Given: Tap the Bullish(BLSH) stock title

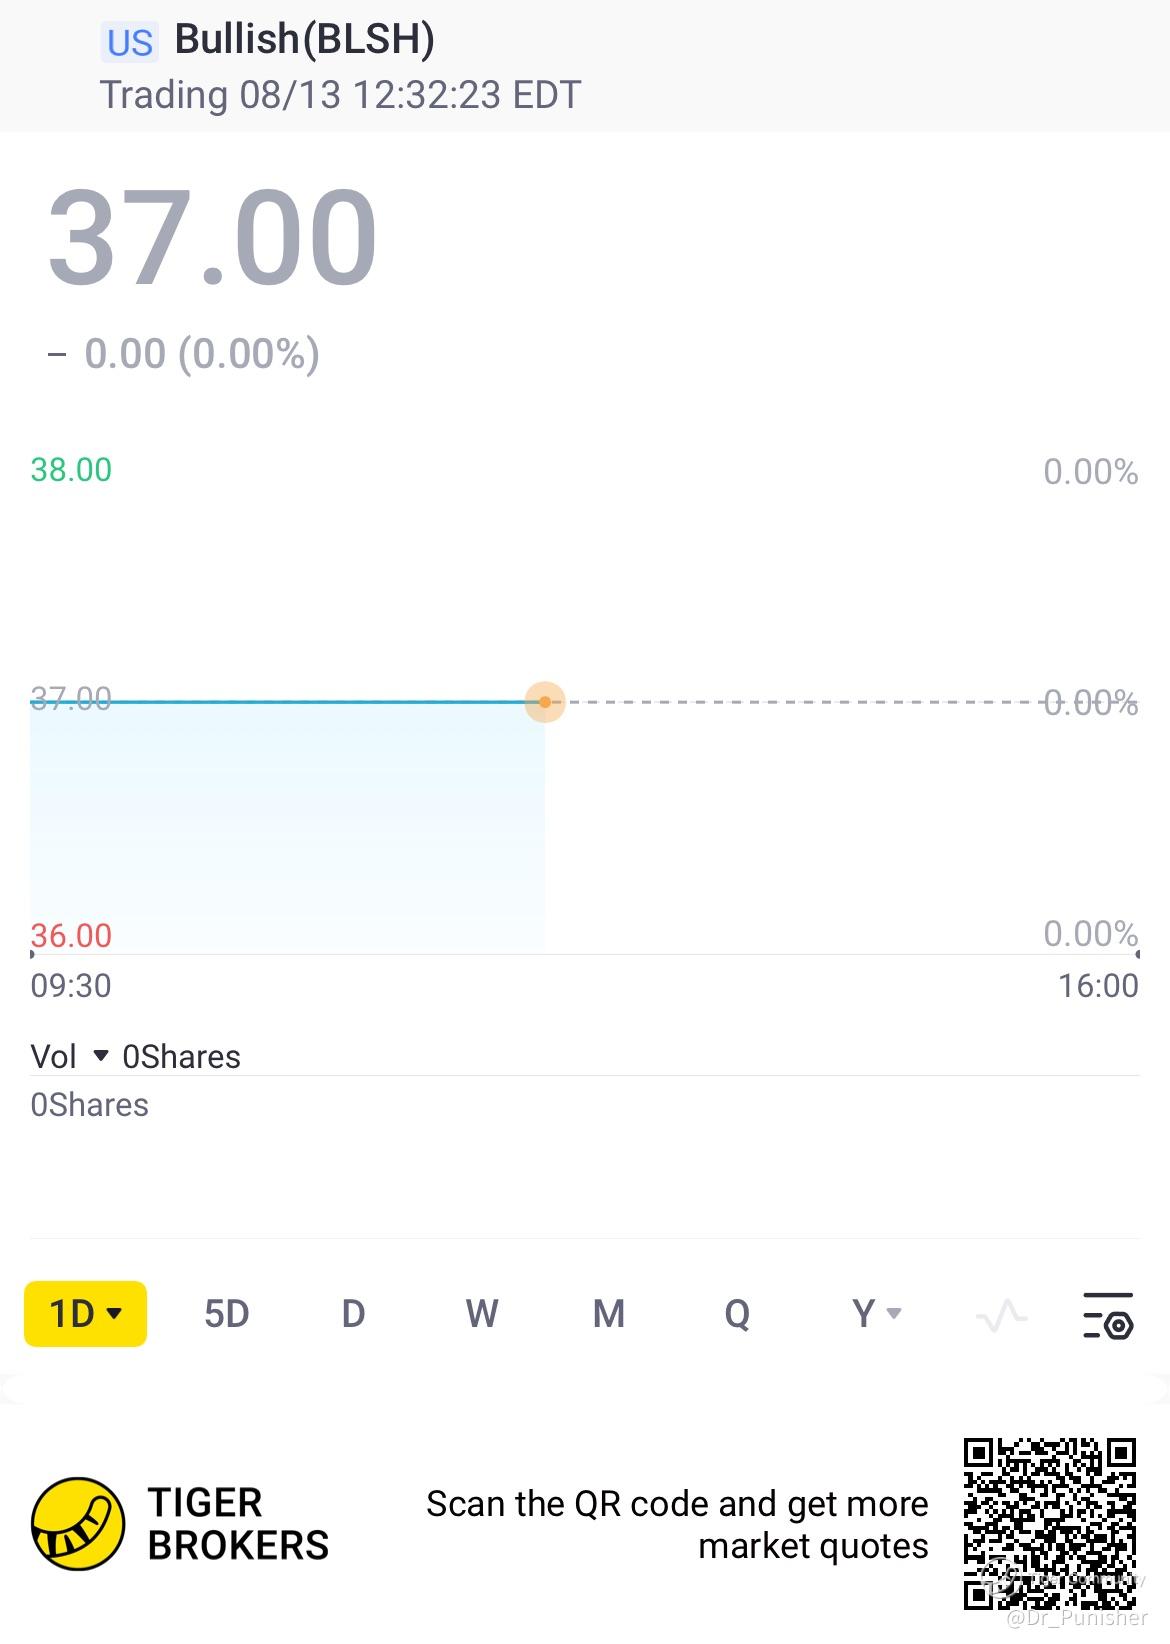Looking at the screenshot, I should (x=304, y=40).
